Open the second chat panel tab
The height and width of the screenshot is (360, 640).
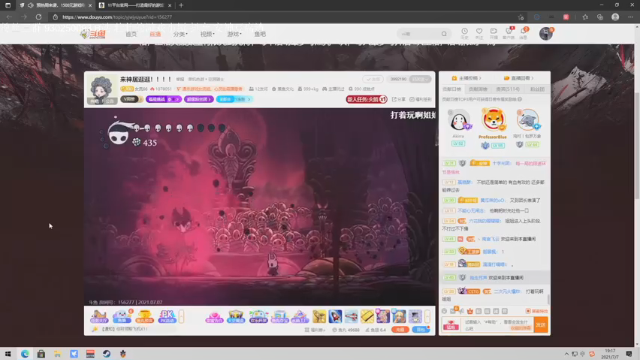click(x=478, y=89)
